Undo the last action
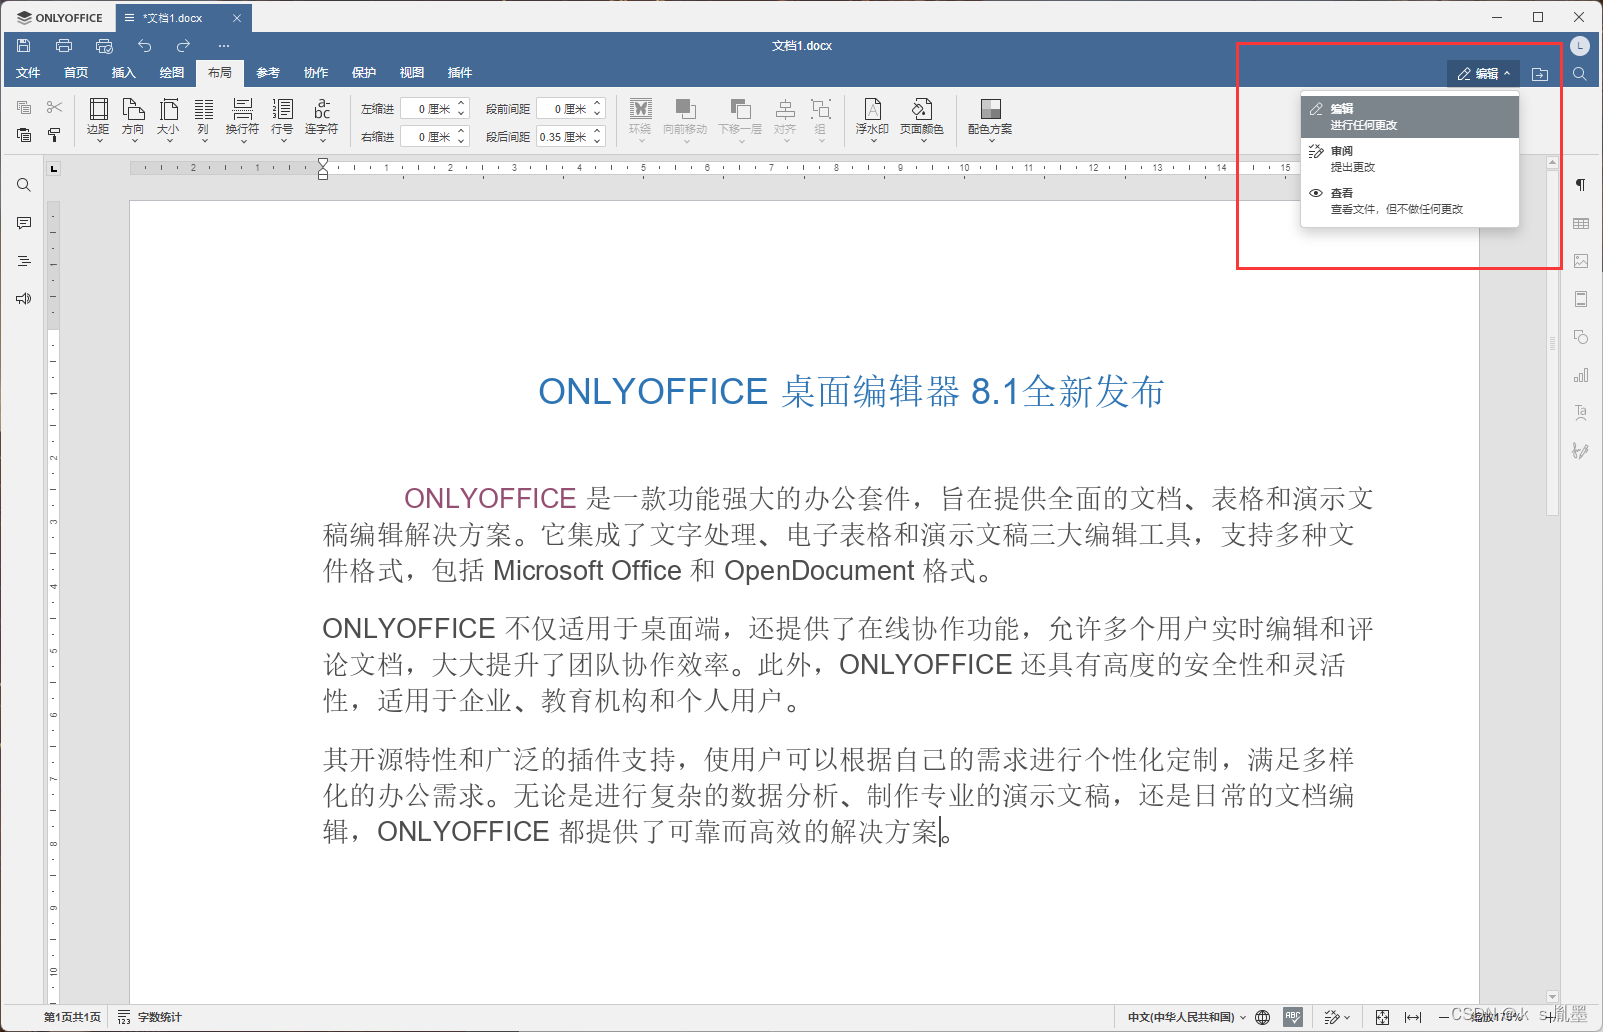Image resolution: width=1603 pixels, height=1032 pixels. (x=145, y=46)
